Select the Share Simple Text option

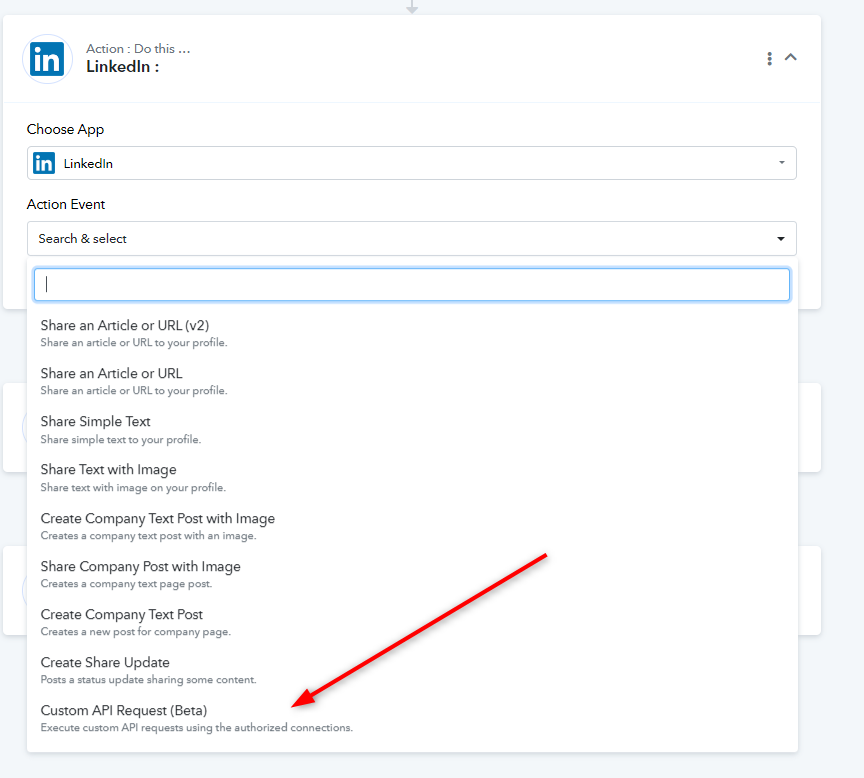412,429
